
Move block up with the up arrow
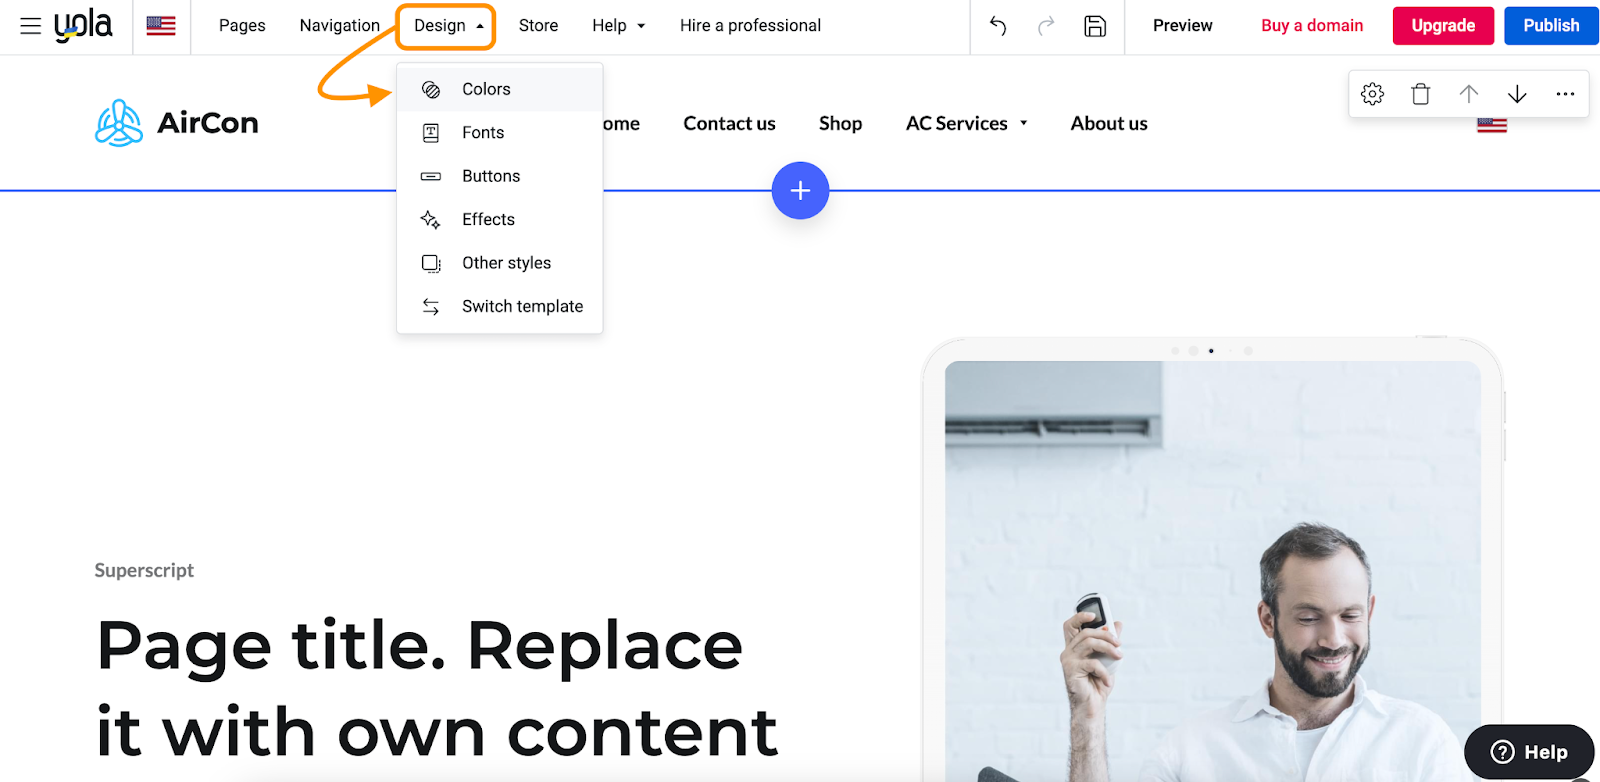coord(1468,94)
